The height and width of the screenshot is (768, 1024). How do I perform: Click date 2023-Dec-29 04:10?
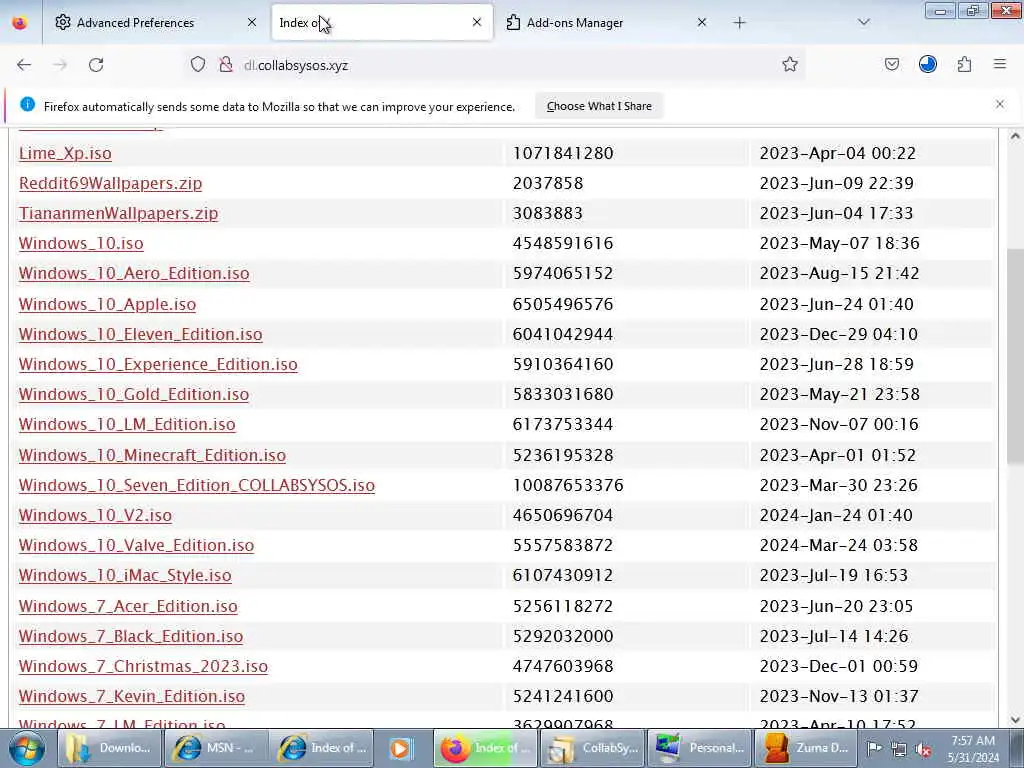click(x=839, y=334)
